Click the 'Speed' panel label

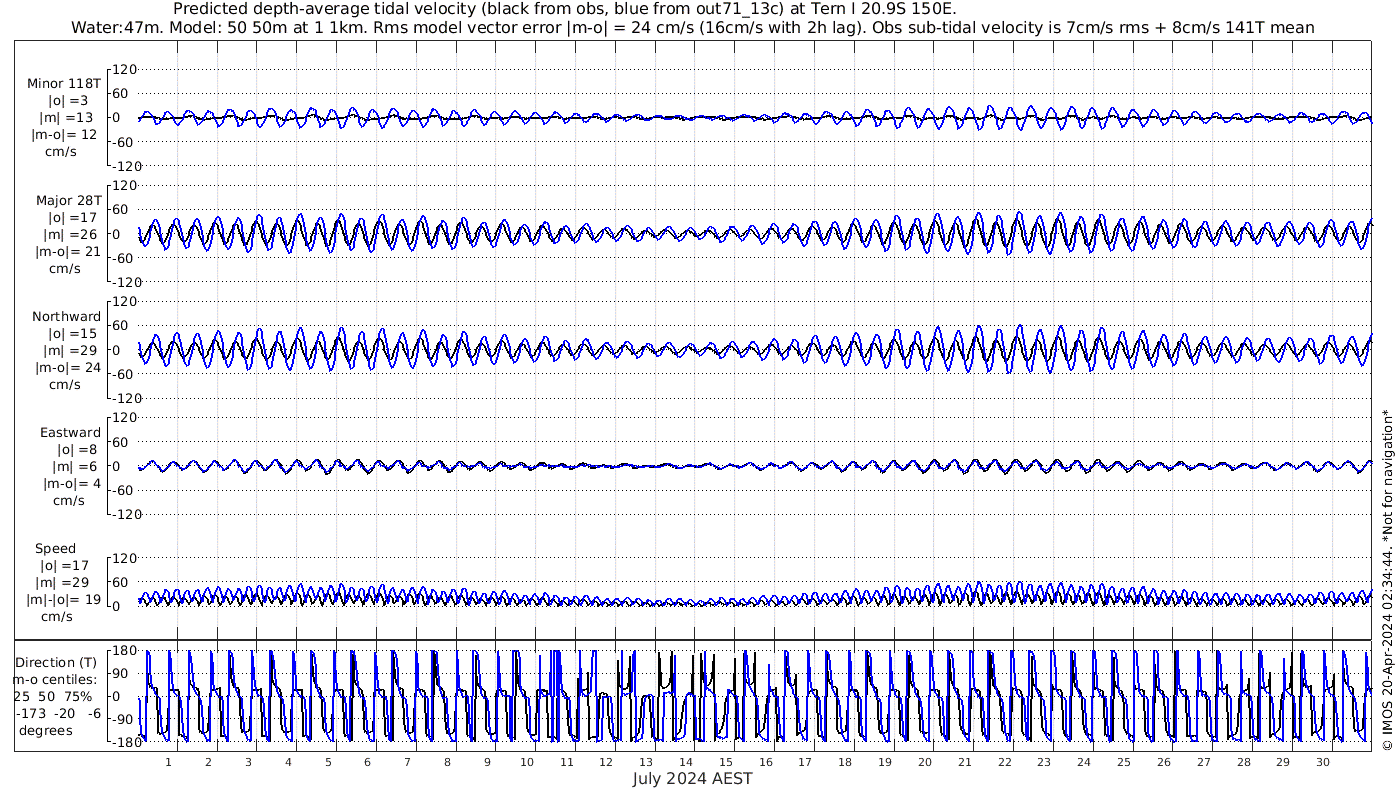coord(55,549)
